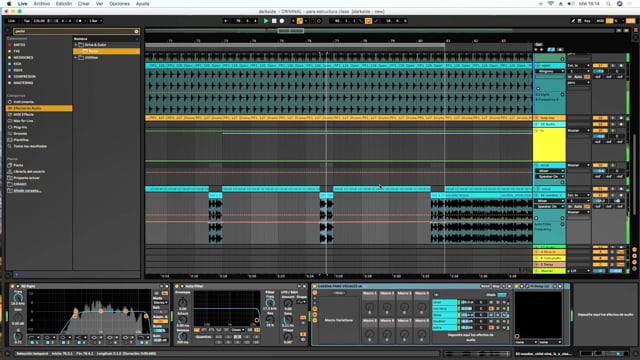
Task: Select the yellow track header
Action: click(x=549, y=145)
